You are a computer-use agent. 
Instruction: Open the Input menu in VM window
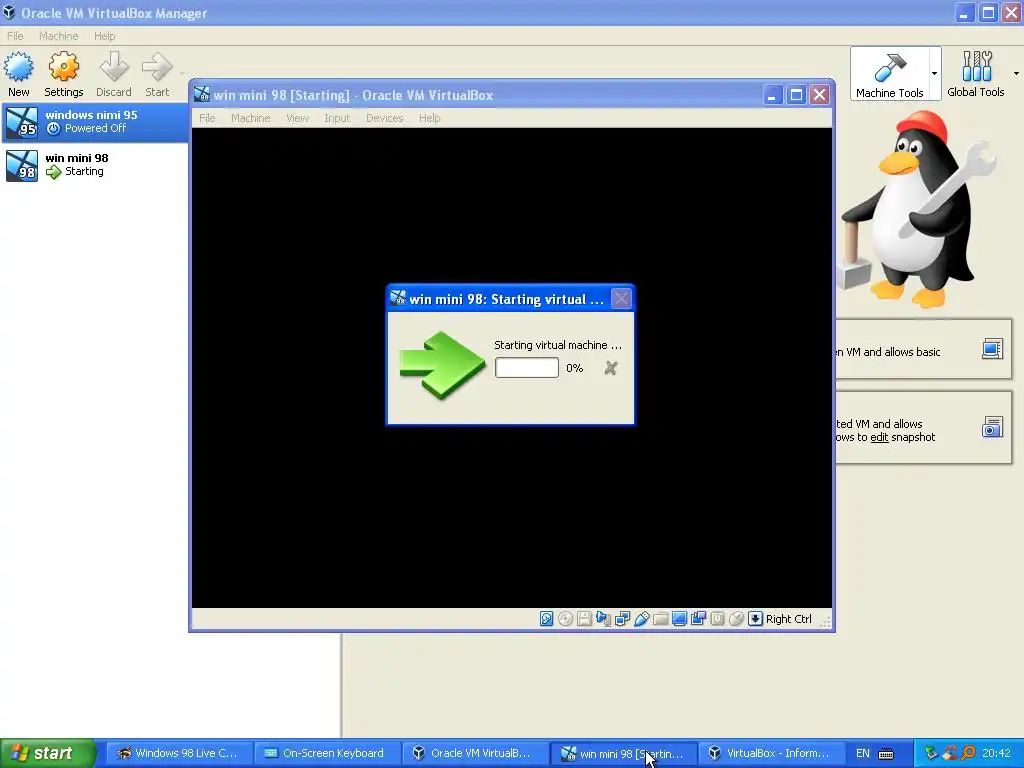[337, 118]
